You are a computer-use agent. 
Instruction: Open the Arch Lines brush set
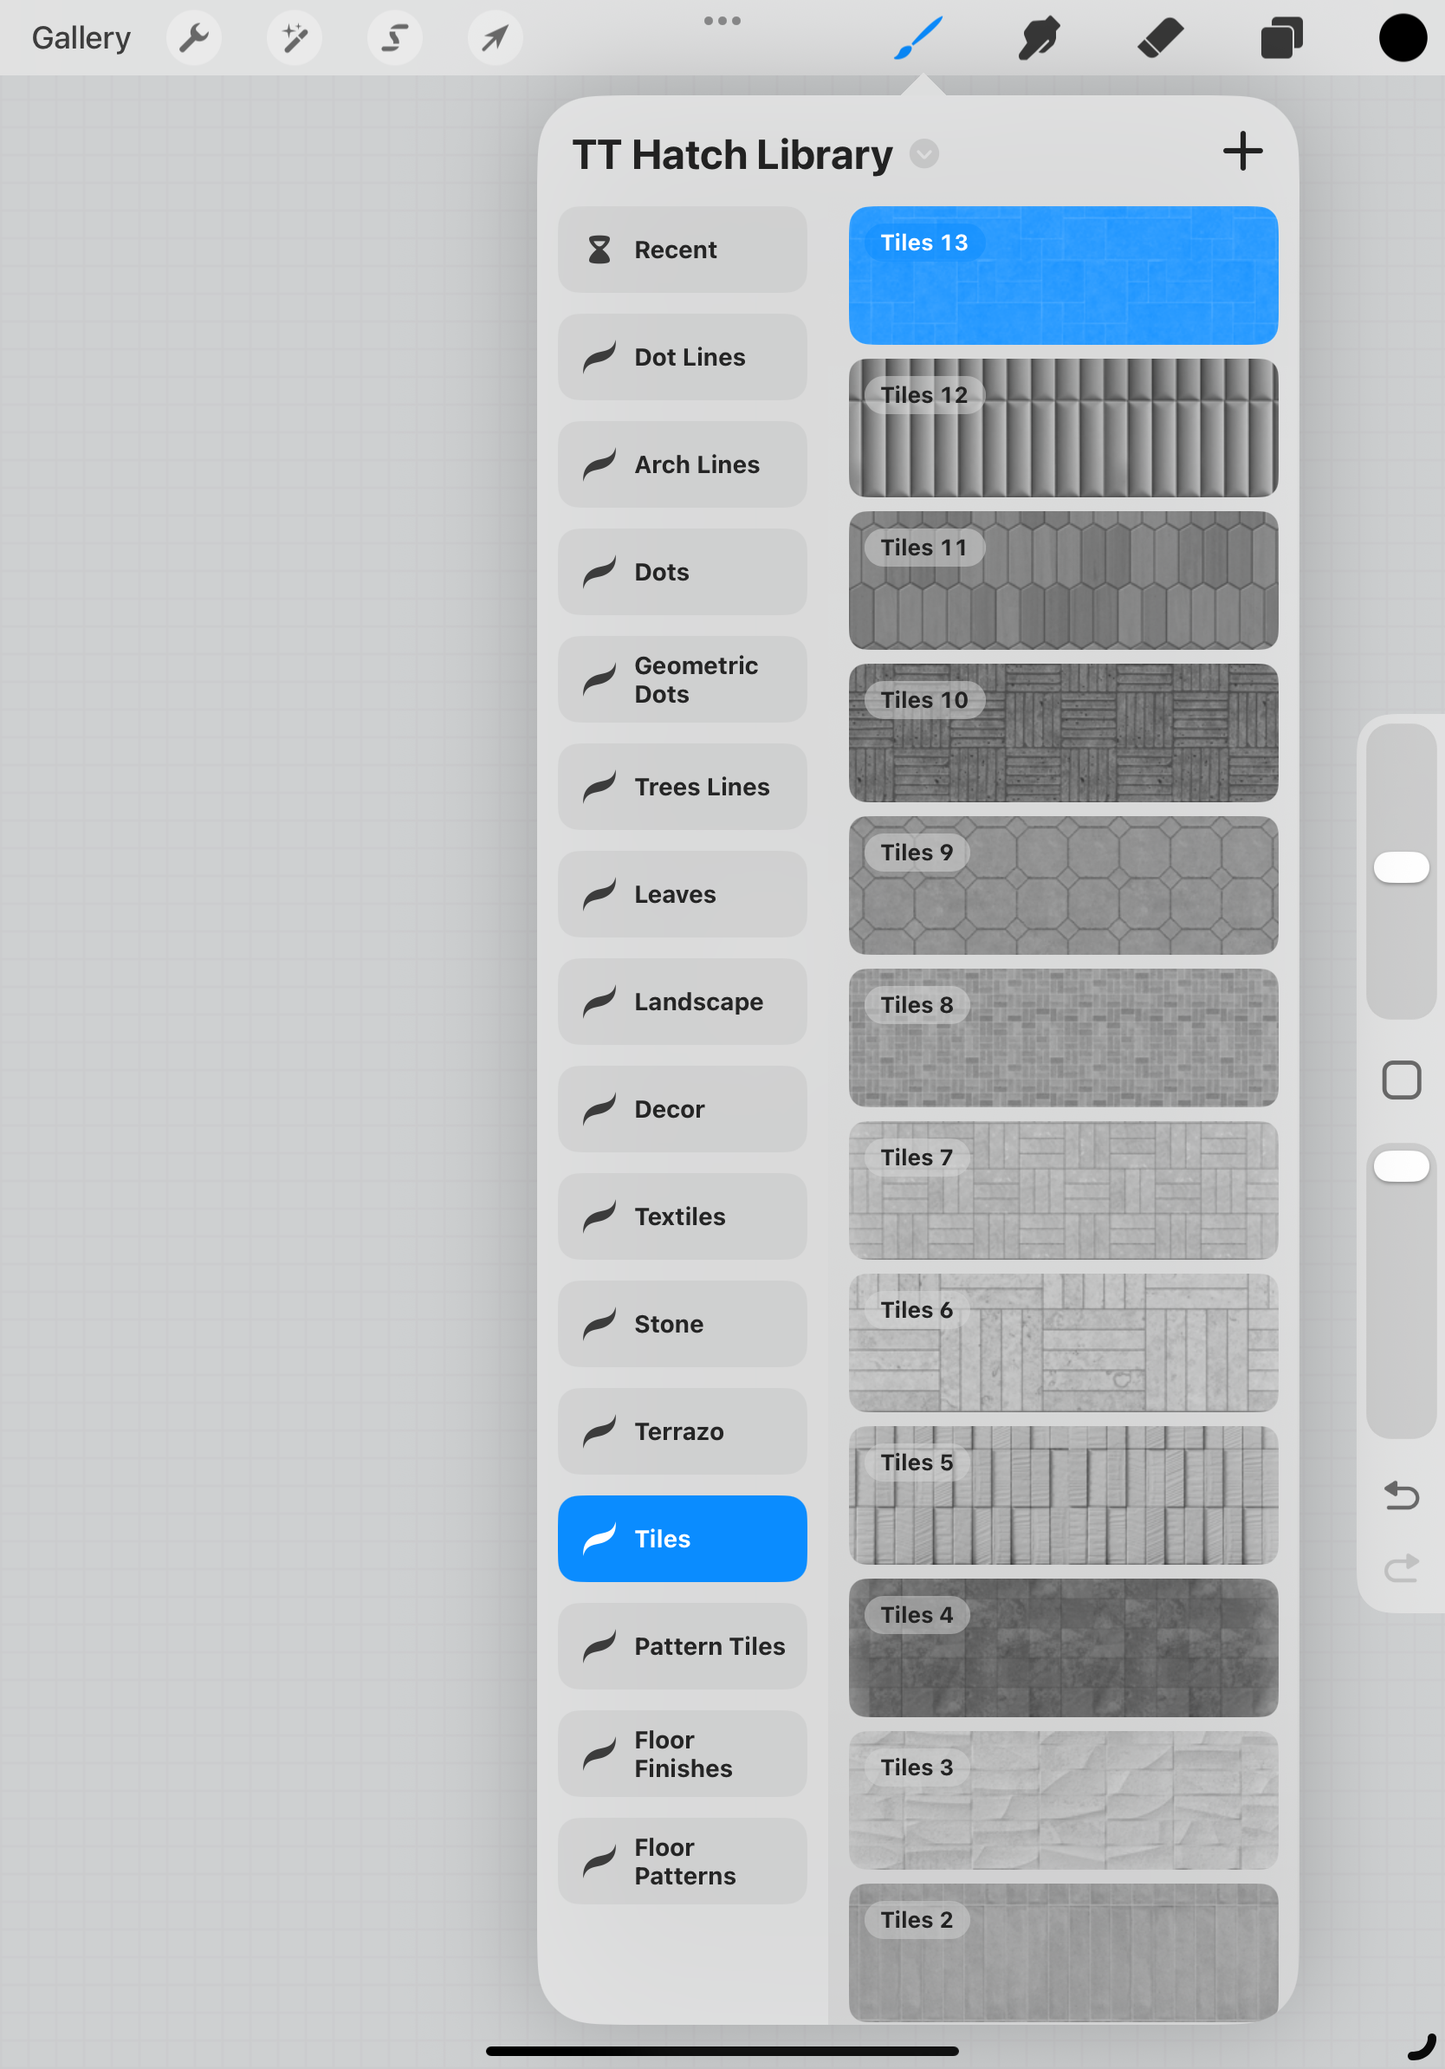point(682,465)
